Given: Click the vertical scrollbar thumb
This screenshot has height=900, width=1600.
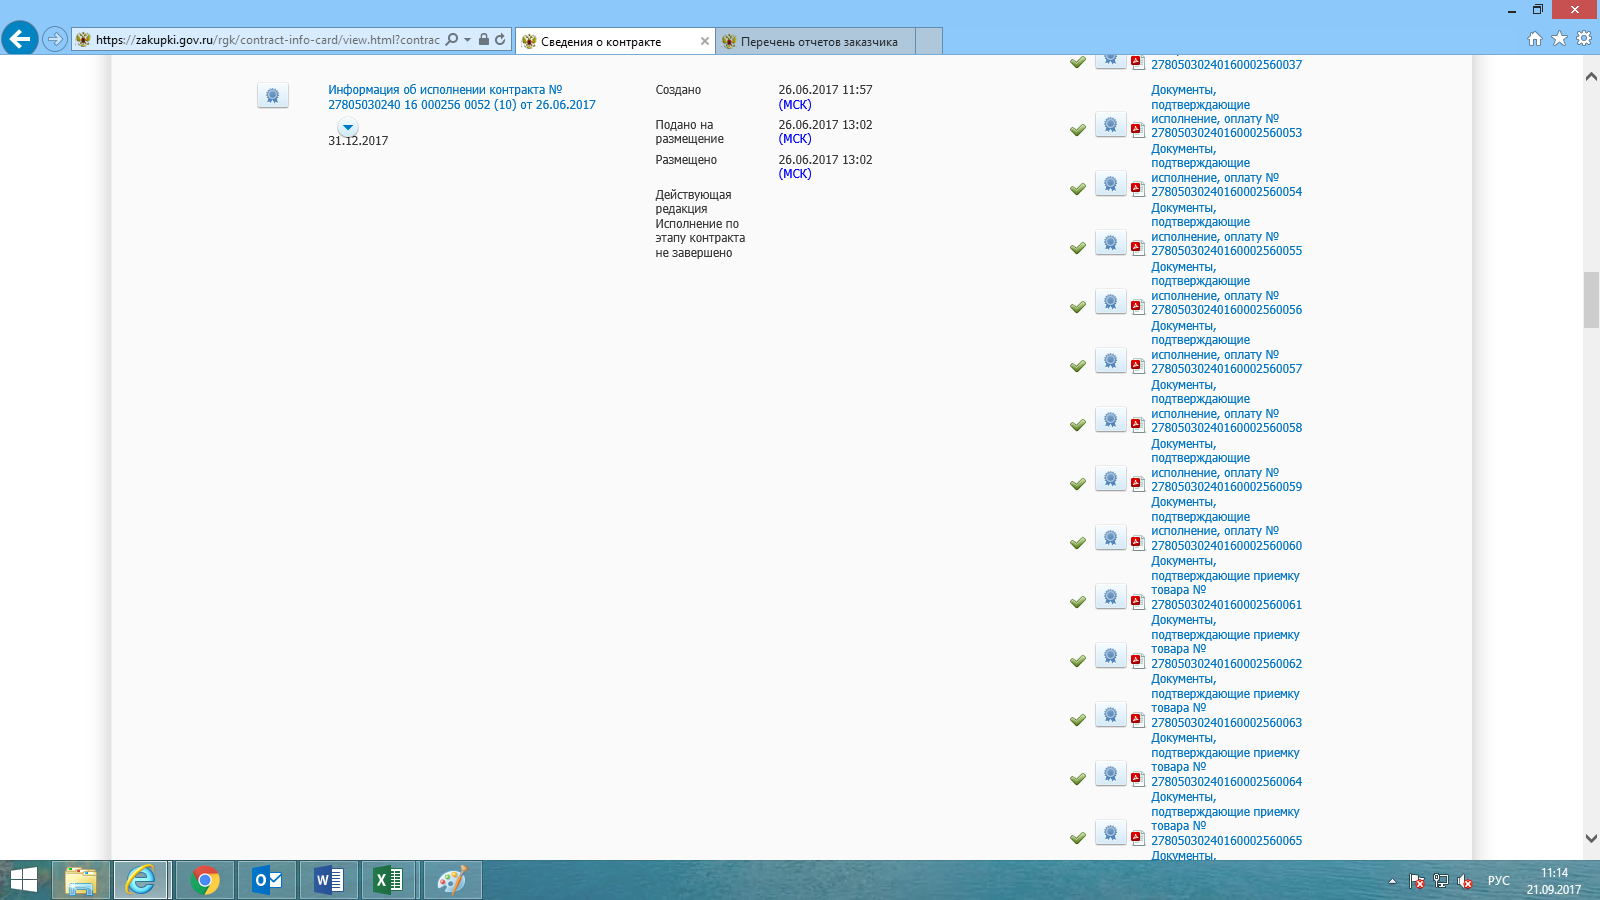Looking at the screenshot, I should (x=1591, y=300).
